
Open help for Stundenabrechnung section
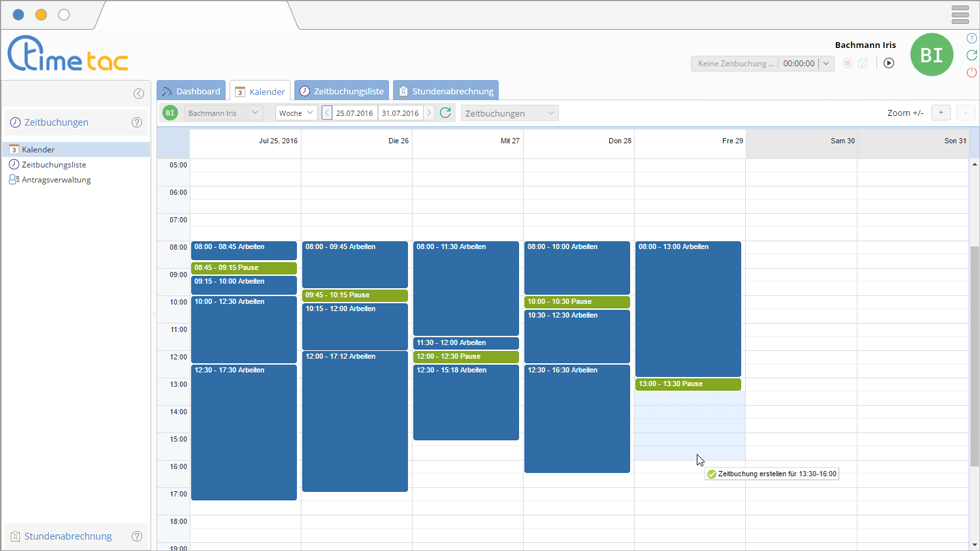click(x=137, y=536)
